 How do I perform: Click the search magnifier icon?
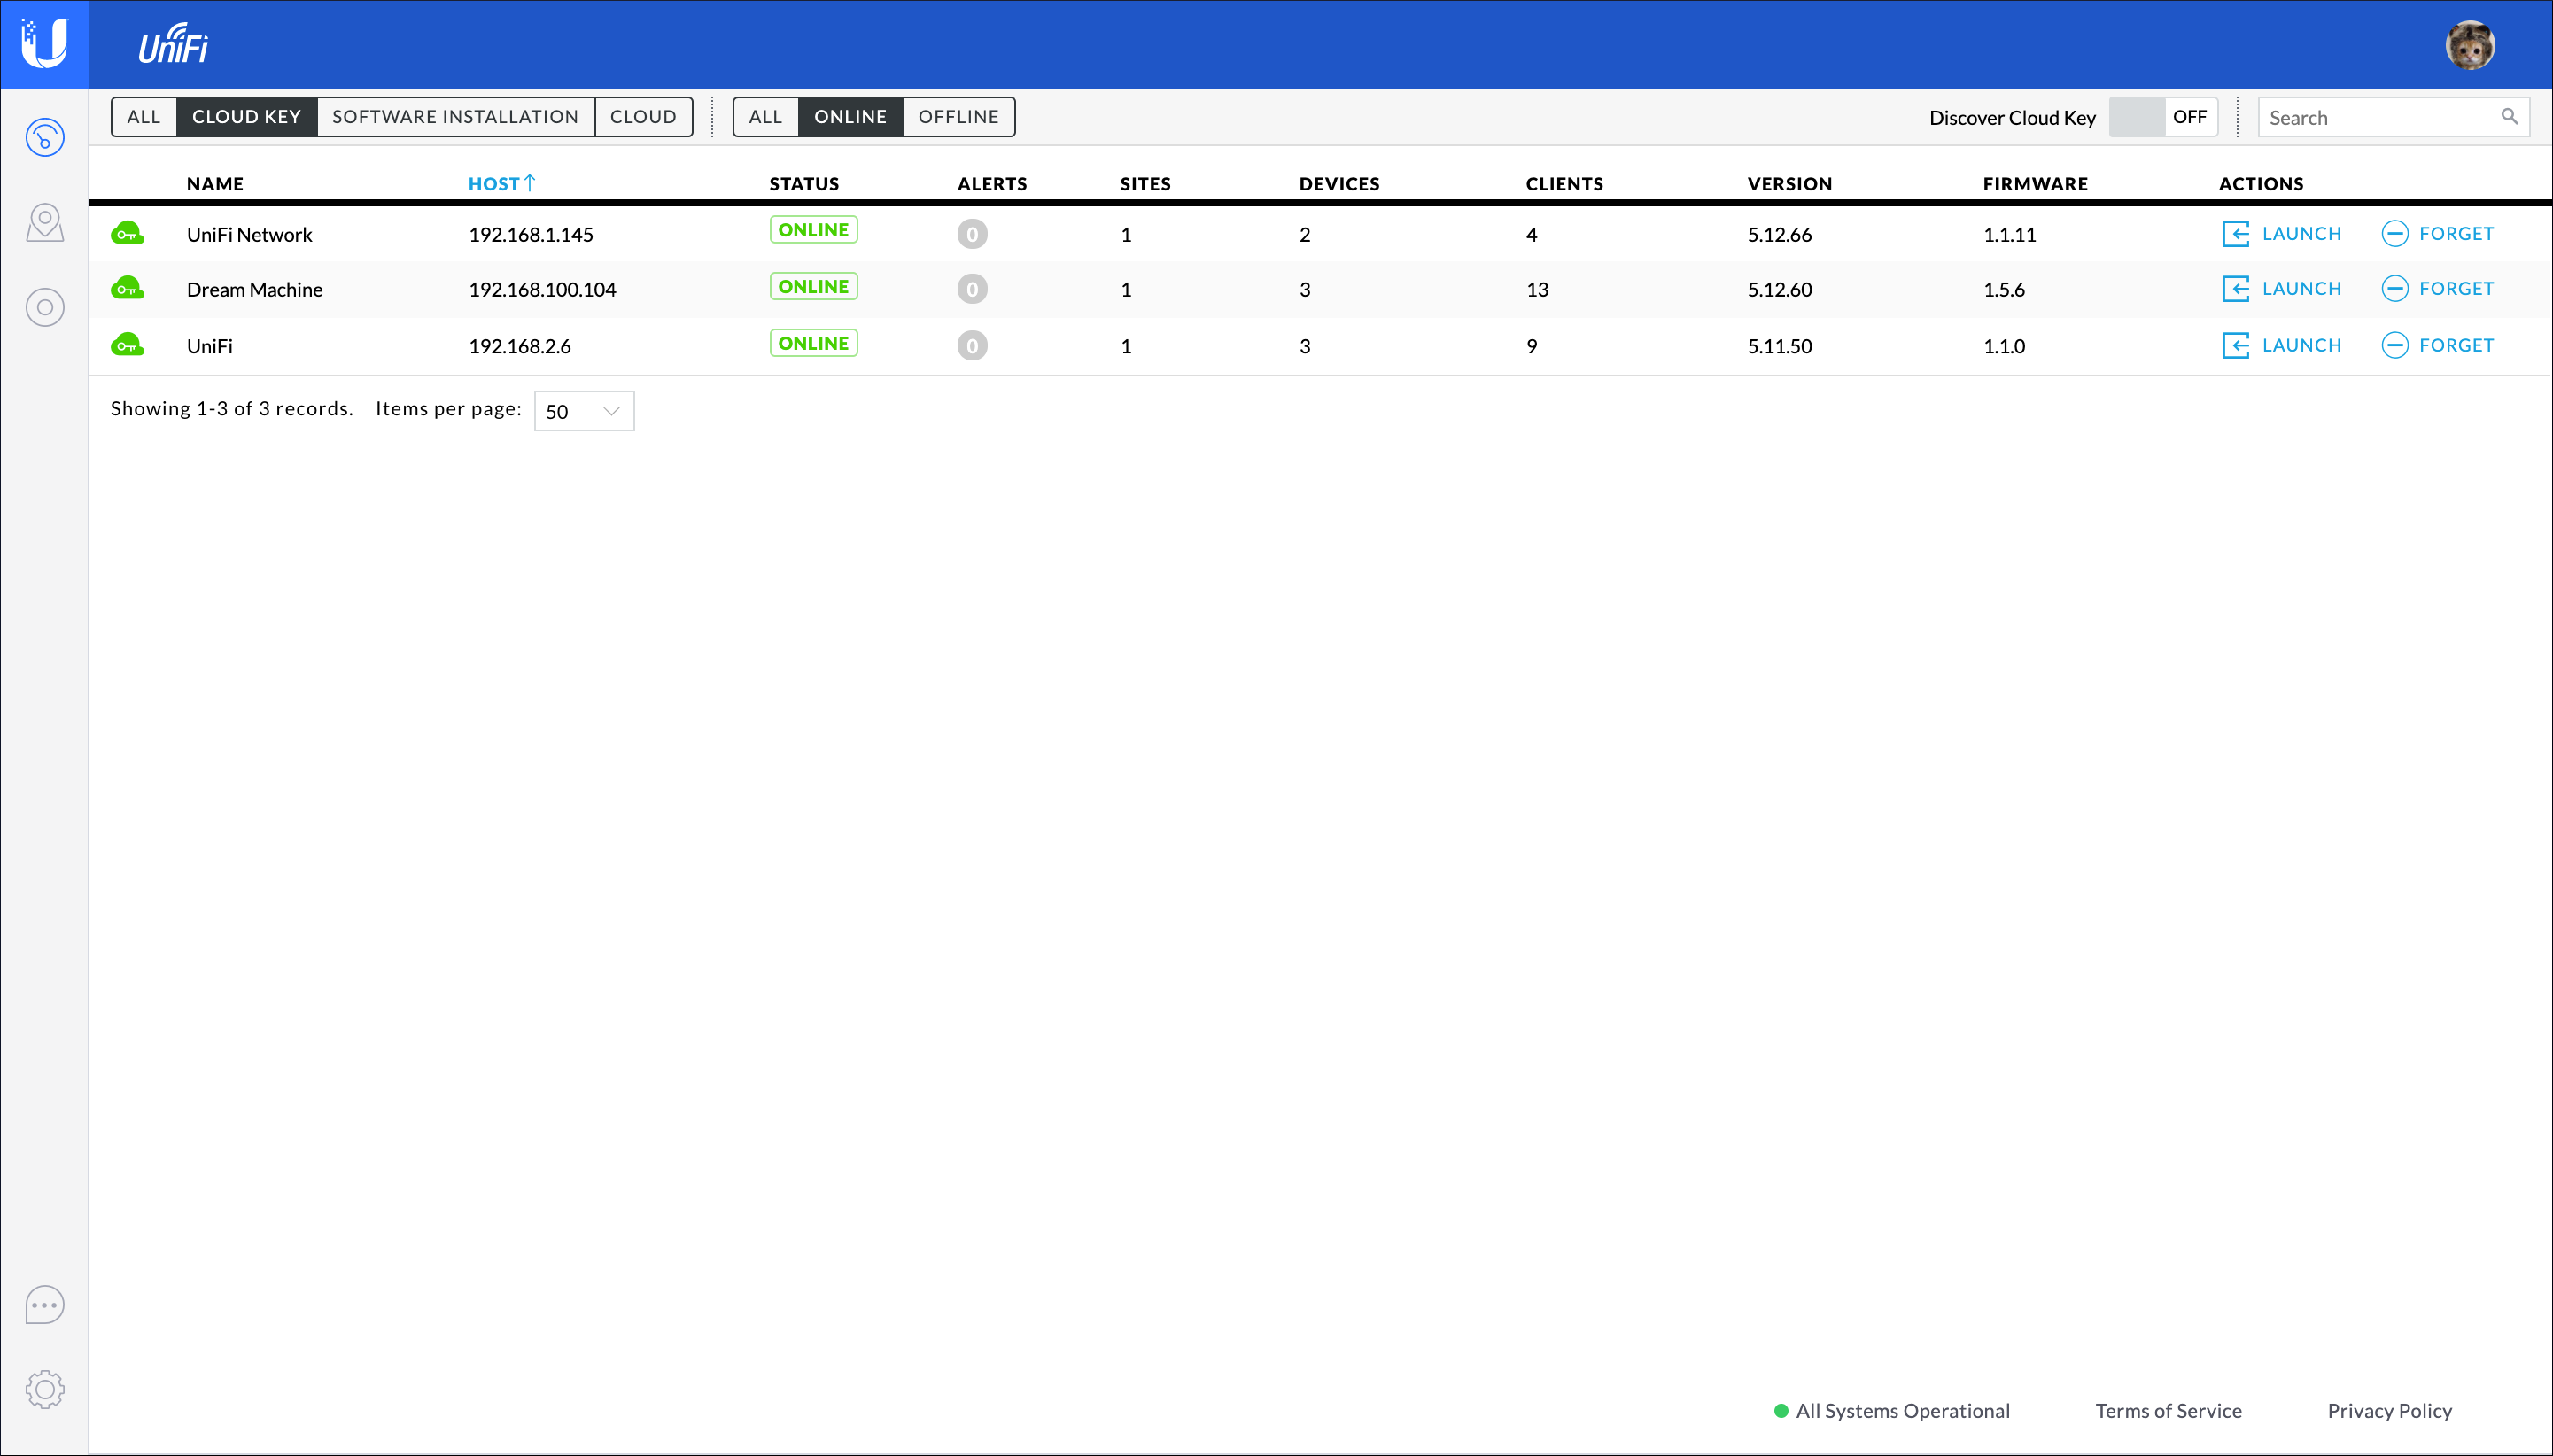(x=2509, y=117)
